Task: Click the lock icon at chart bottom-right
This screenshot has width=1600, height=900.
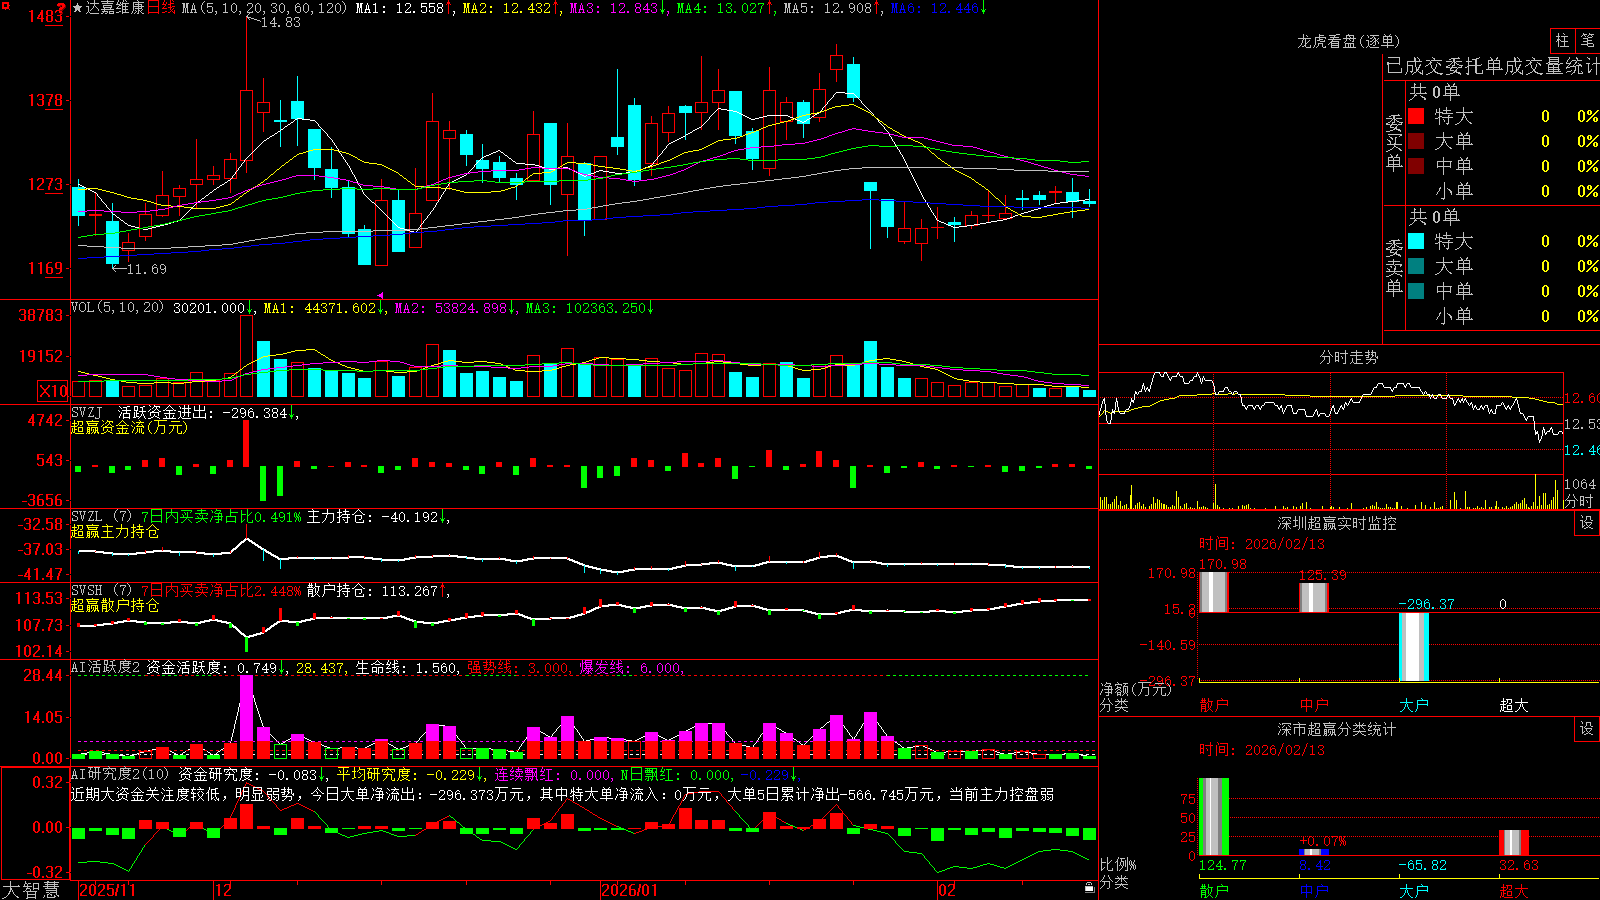Action: coord(1090,887)
